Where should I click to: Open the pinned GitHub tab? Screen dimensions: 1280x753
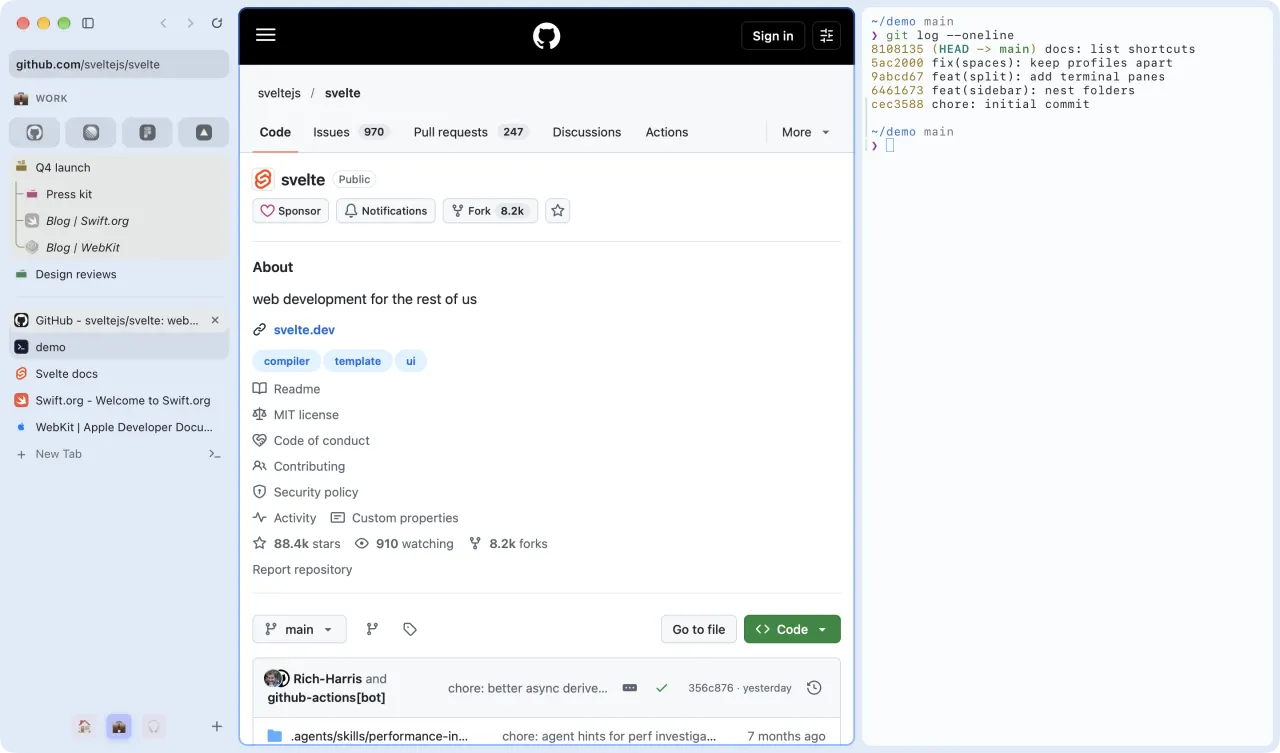(x=35, y=132)
